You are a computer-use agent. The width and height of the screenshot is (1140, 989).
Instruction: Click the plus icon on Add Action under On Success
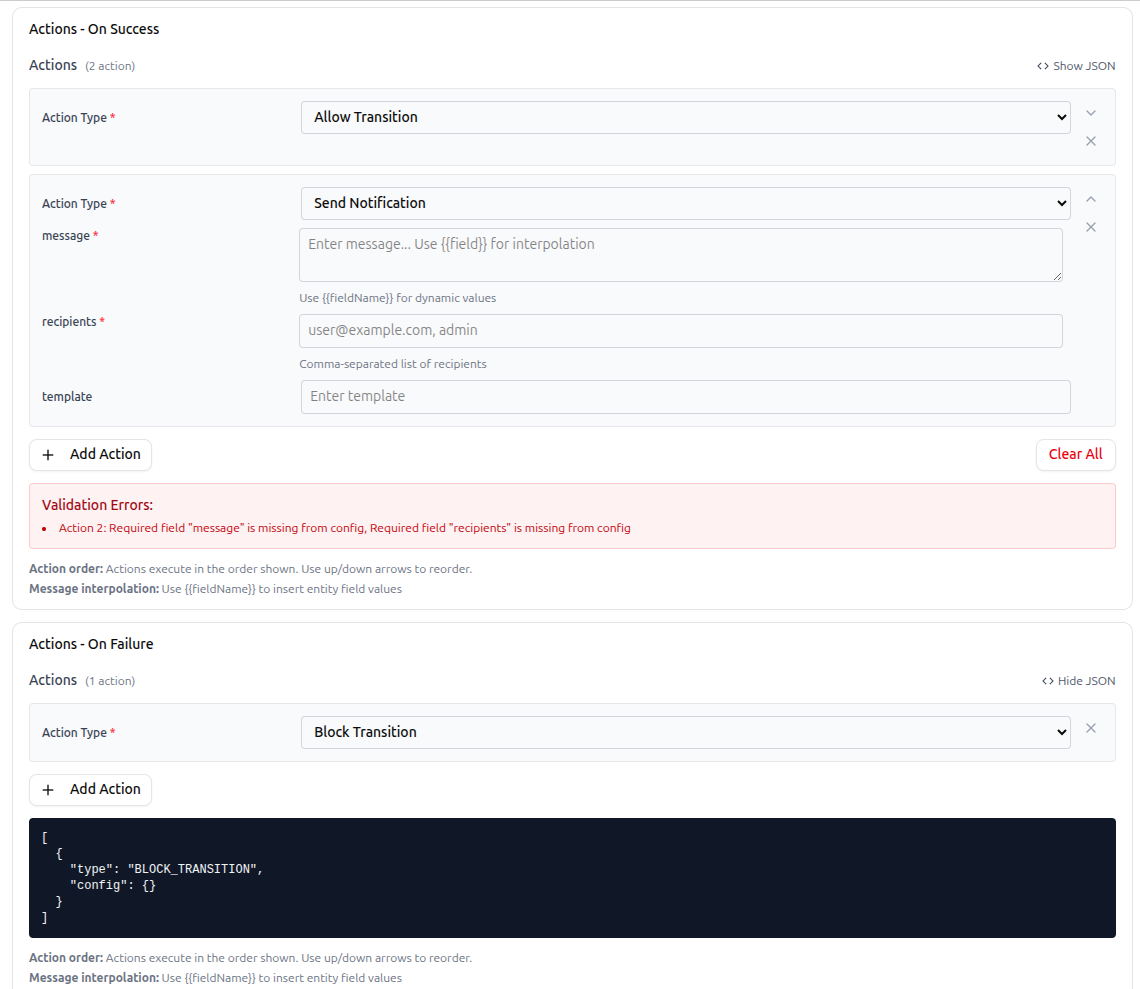pos(47,455)
